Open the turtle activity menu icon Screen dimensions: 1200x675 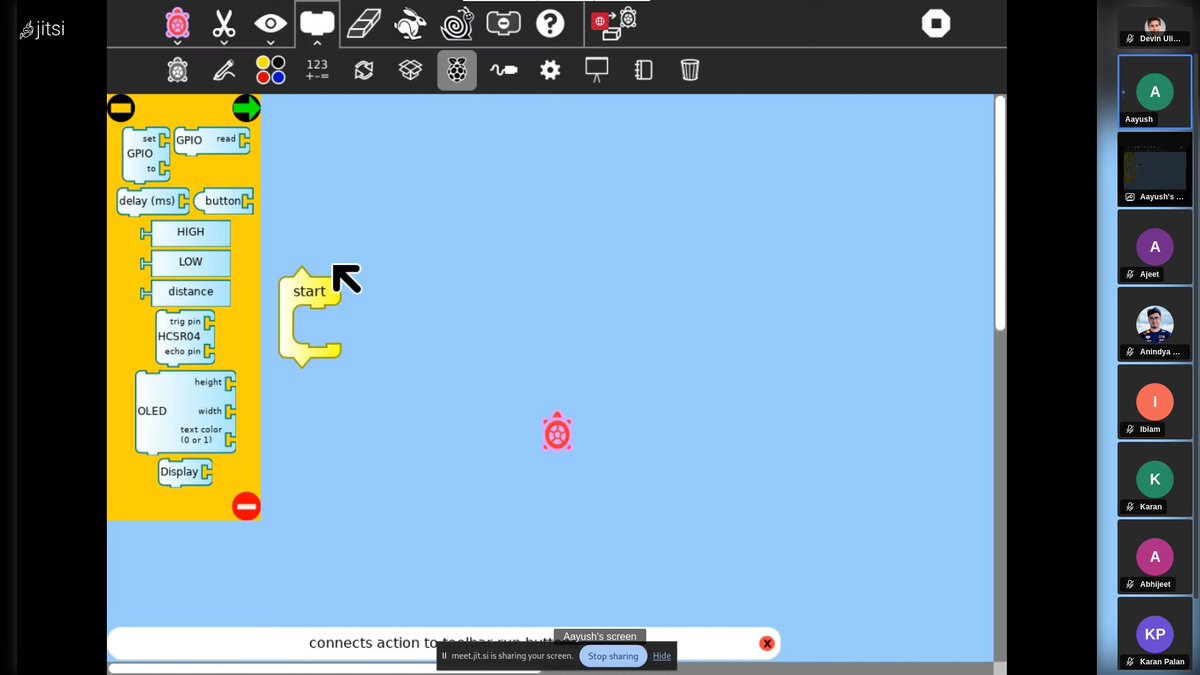pyautogui.click(x=177, y=23)
